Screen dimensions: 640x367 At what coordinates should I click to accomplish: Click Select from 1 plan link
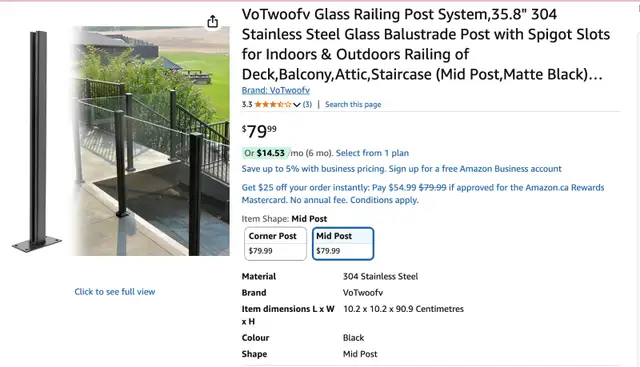point(372,153)
